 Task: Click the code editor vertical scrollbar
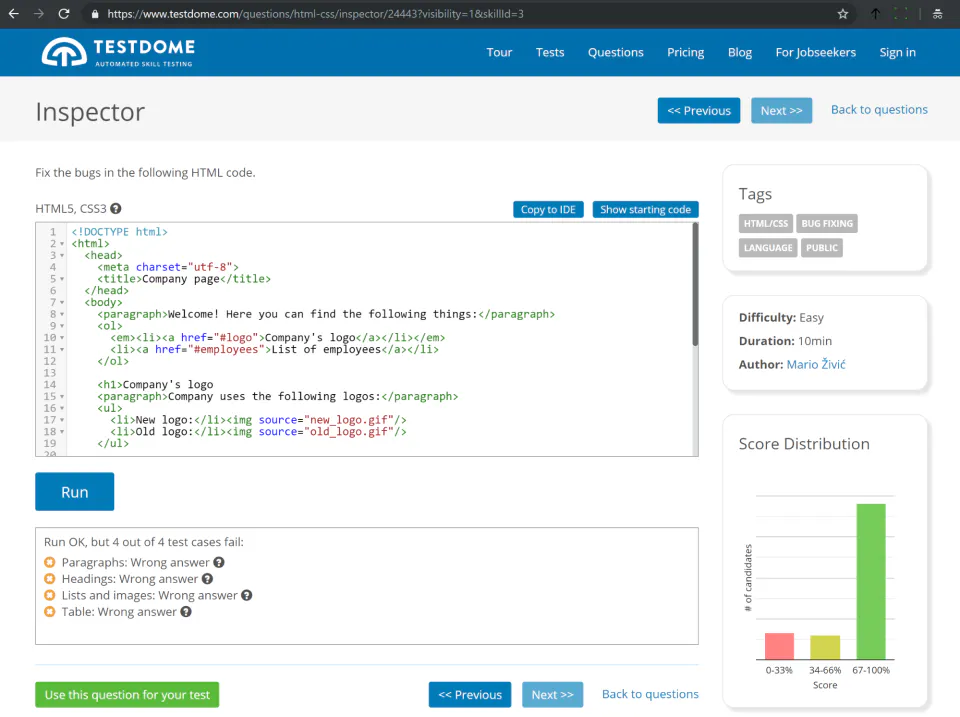pos(695,285)
